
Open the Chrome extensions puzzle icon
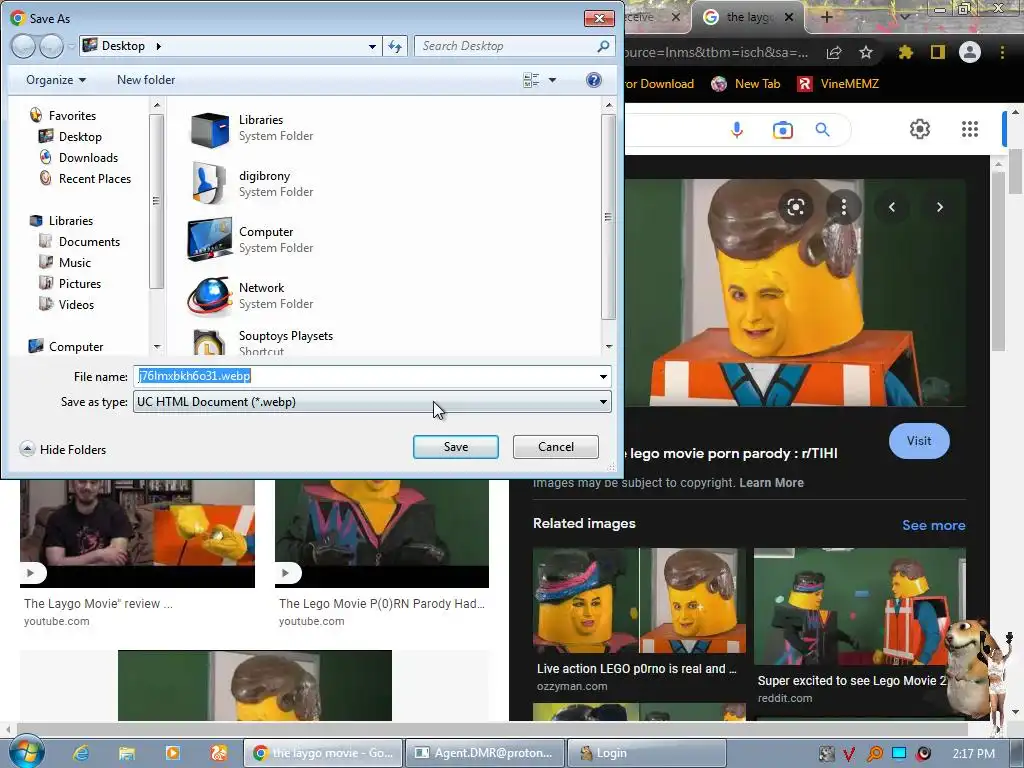click(x=905, y=52)
